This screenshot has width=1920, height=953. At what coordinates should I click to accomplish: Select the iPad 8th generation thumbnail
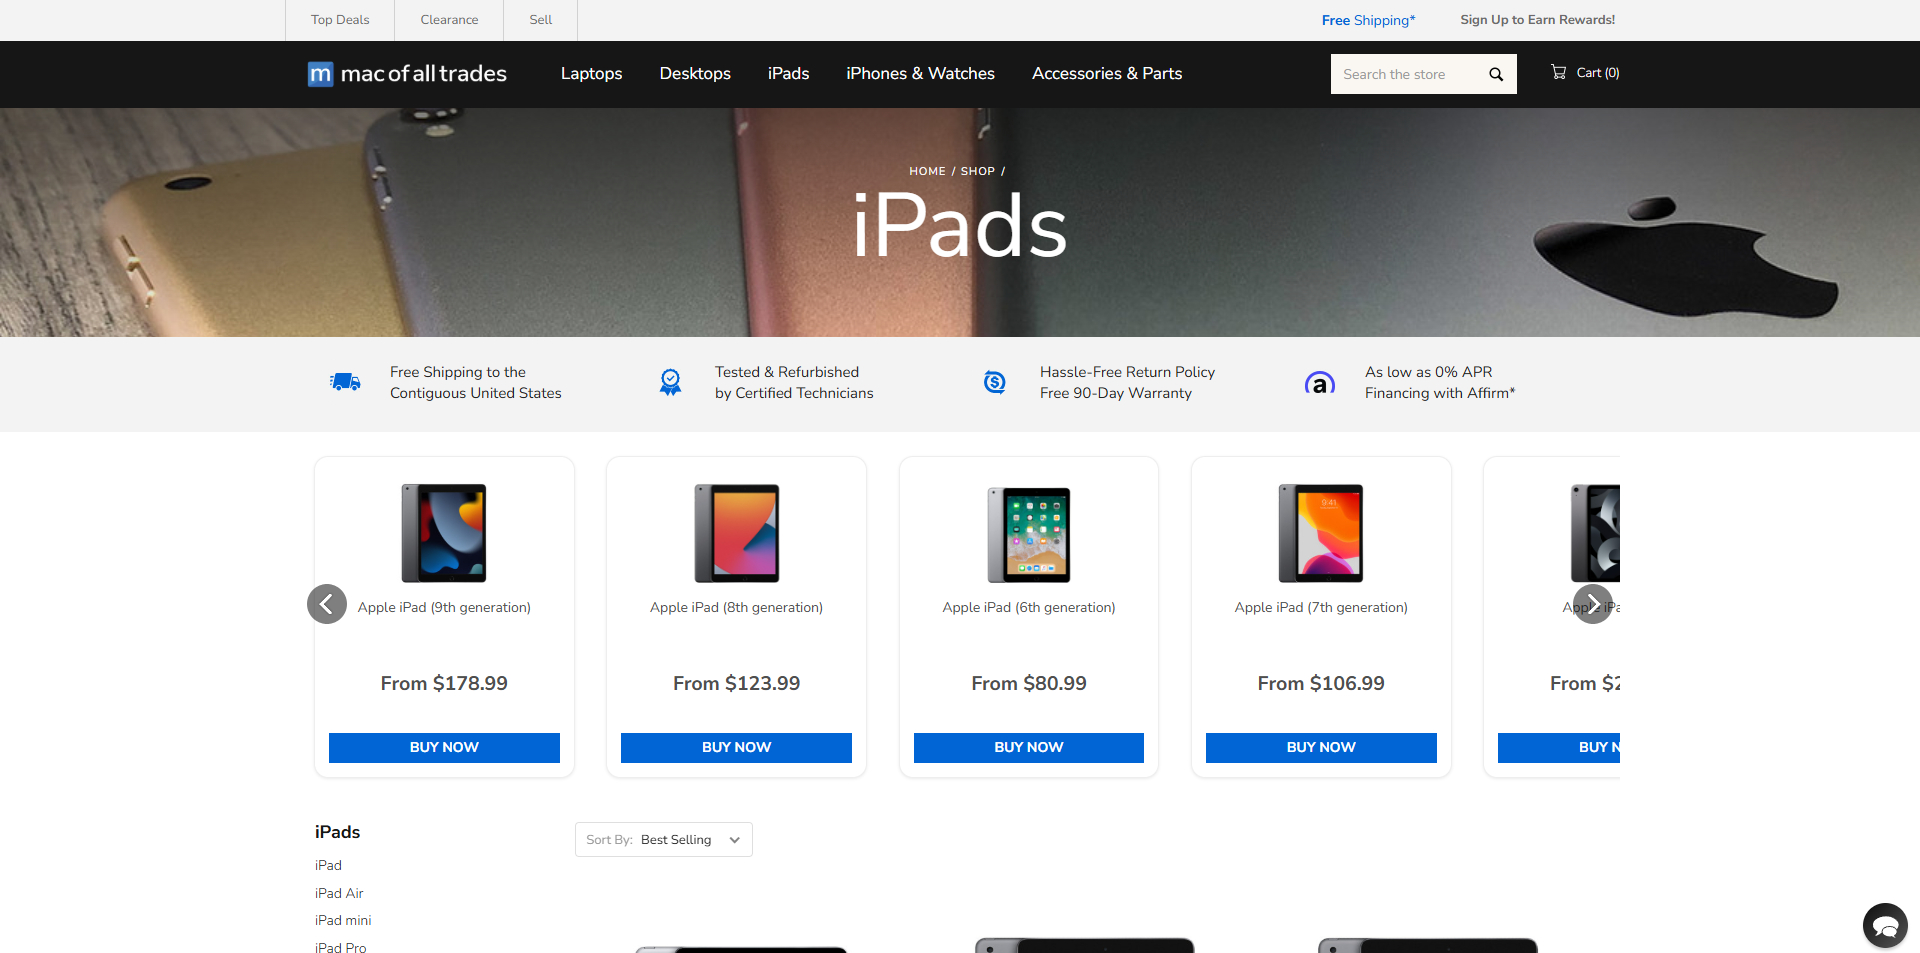(x=737, y=533)
